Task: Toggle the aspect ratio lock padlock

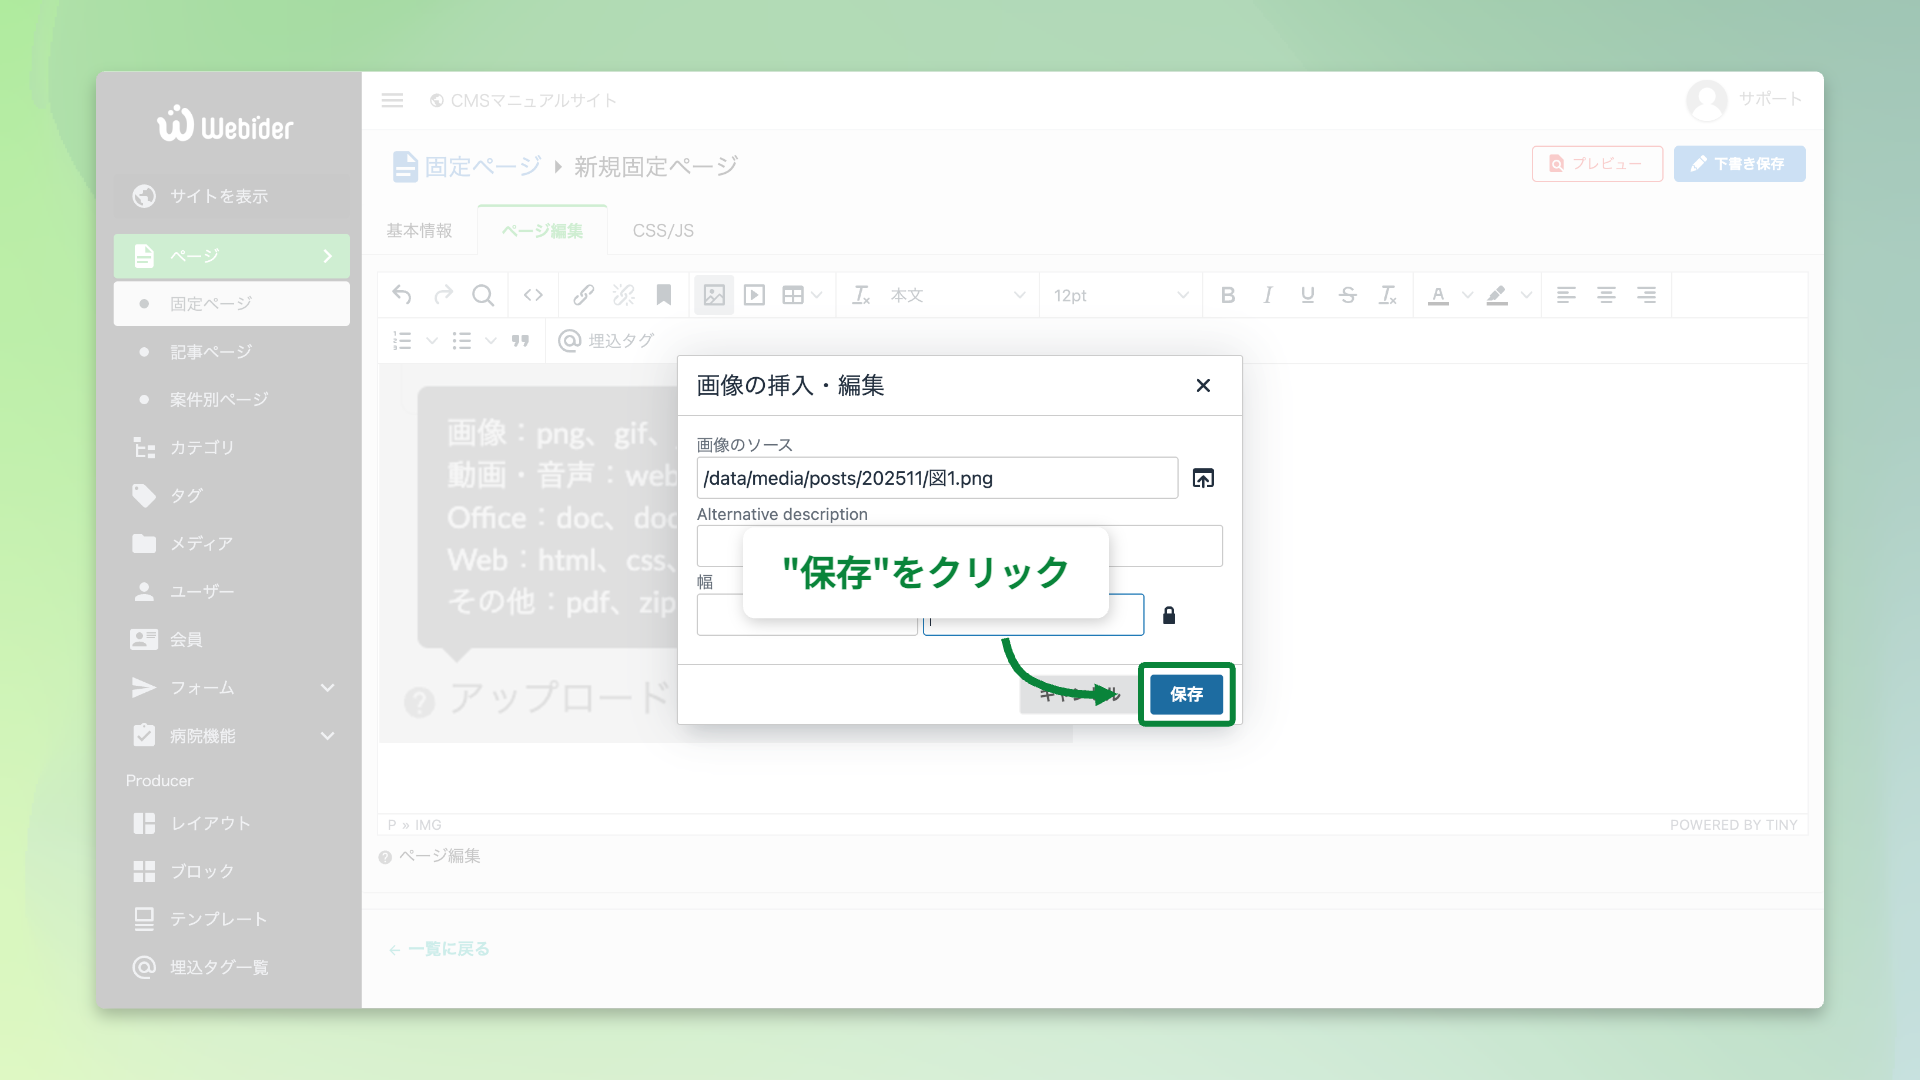Action: tap(1168, 614)
